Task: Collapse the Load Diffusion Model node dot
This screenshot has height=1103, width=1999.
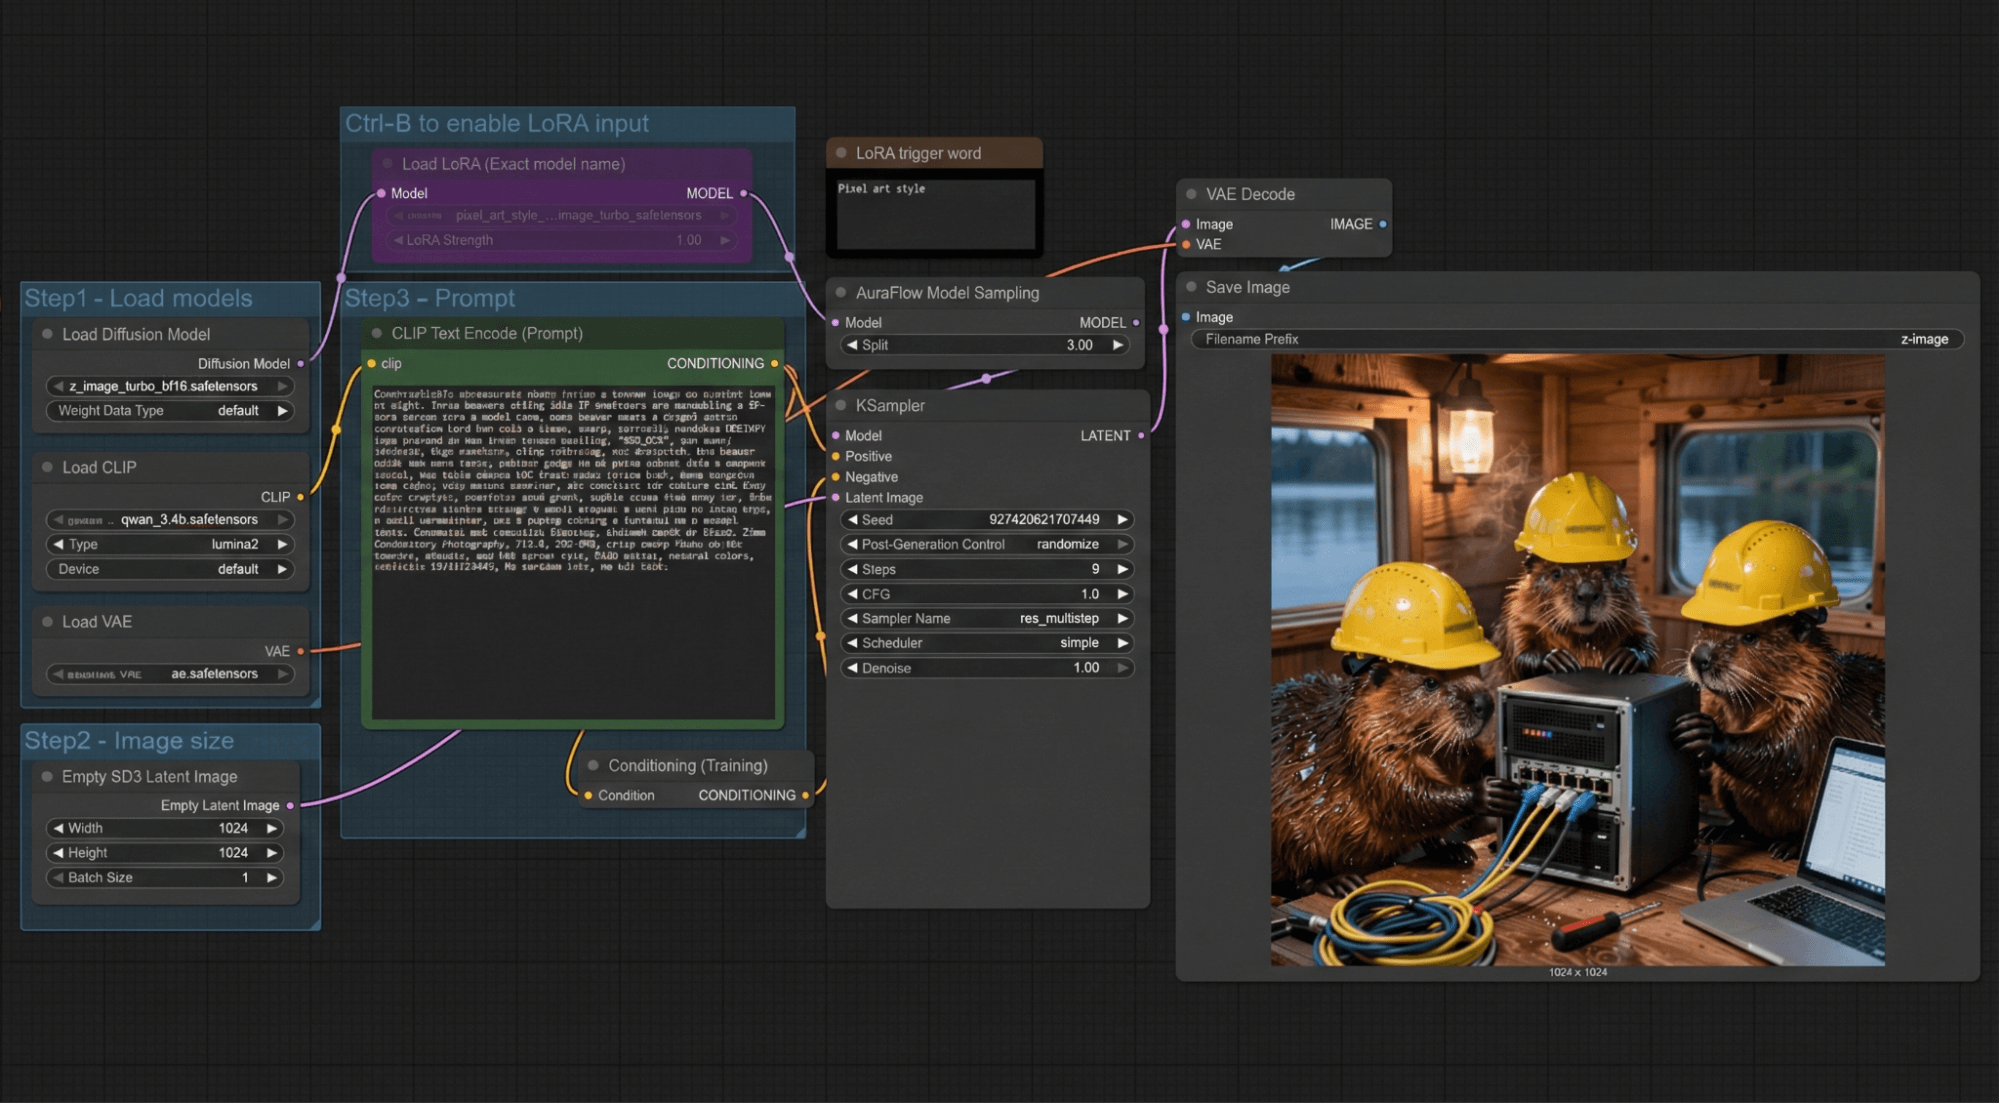Action: [x=47, y=334]
